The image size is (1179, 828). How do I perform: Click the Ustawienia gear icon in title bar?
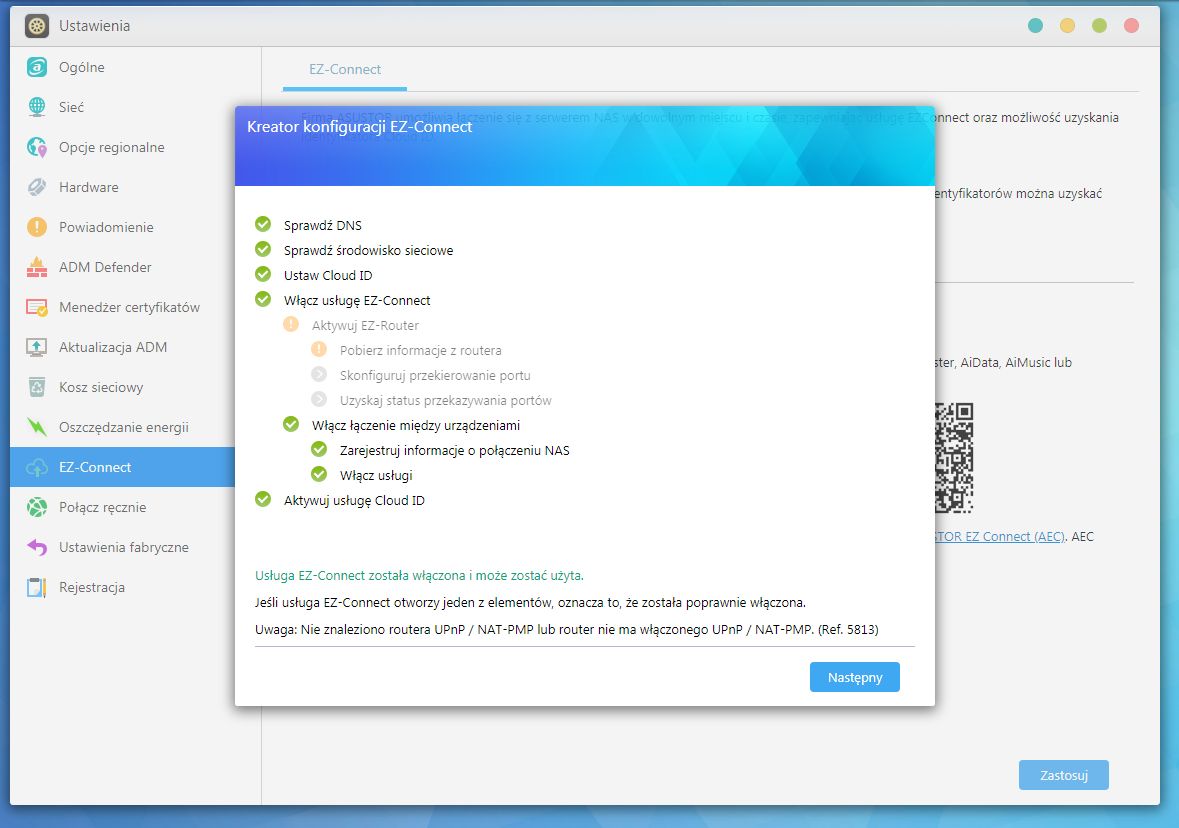tap(37, 26)
